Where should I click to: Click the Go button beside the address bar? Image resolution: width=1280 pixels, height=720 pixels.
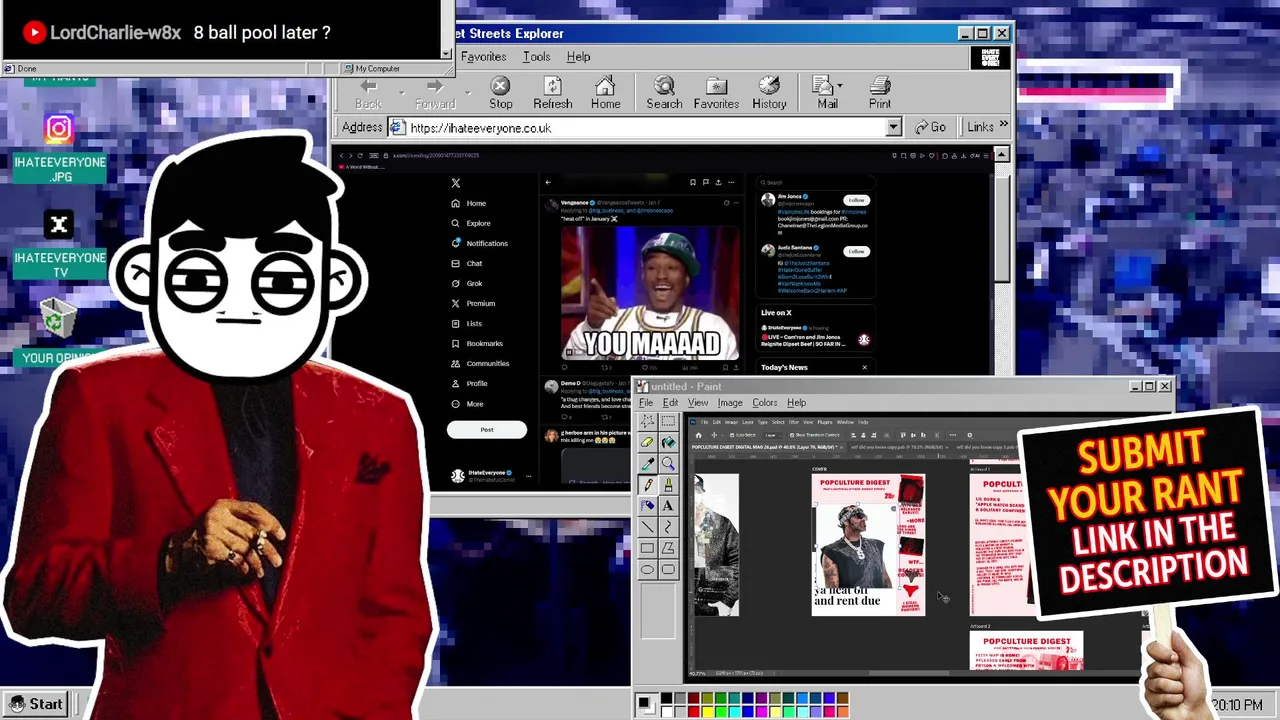click(x=930, y=127)
